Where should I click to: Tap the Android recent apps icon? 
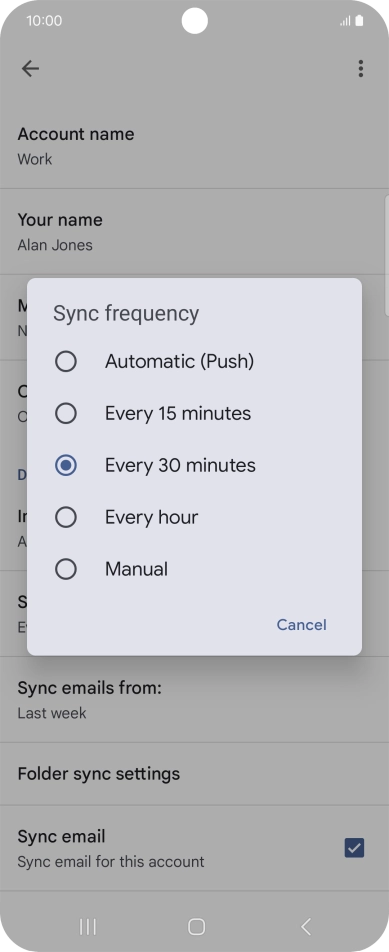88,926
